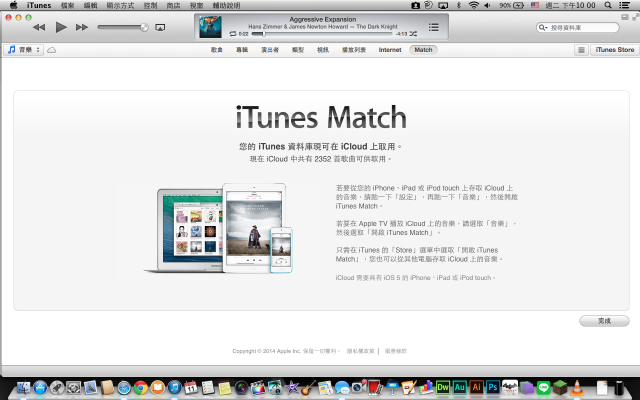
Task: Click the search library field
Action: (x=578, y=27)
